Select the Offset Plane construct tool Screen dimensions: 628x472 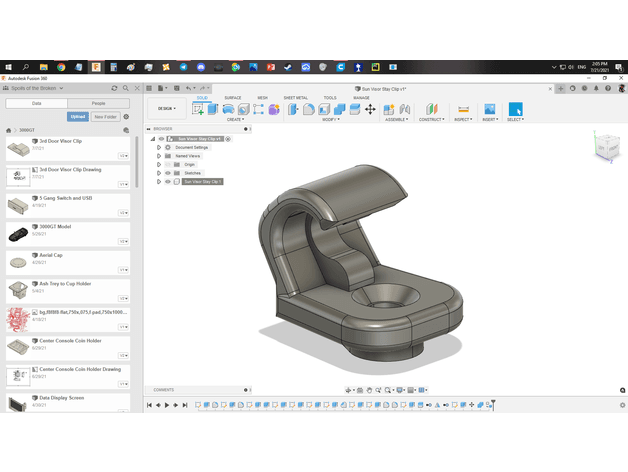coord(432,109)
